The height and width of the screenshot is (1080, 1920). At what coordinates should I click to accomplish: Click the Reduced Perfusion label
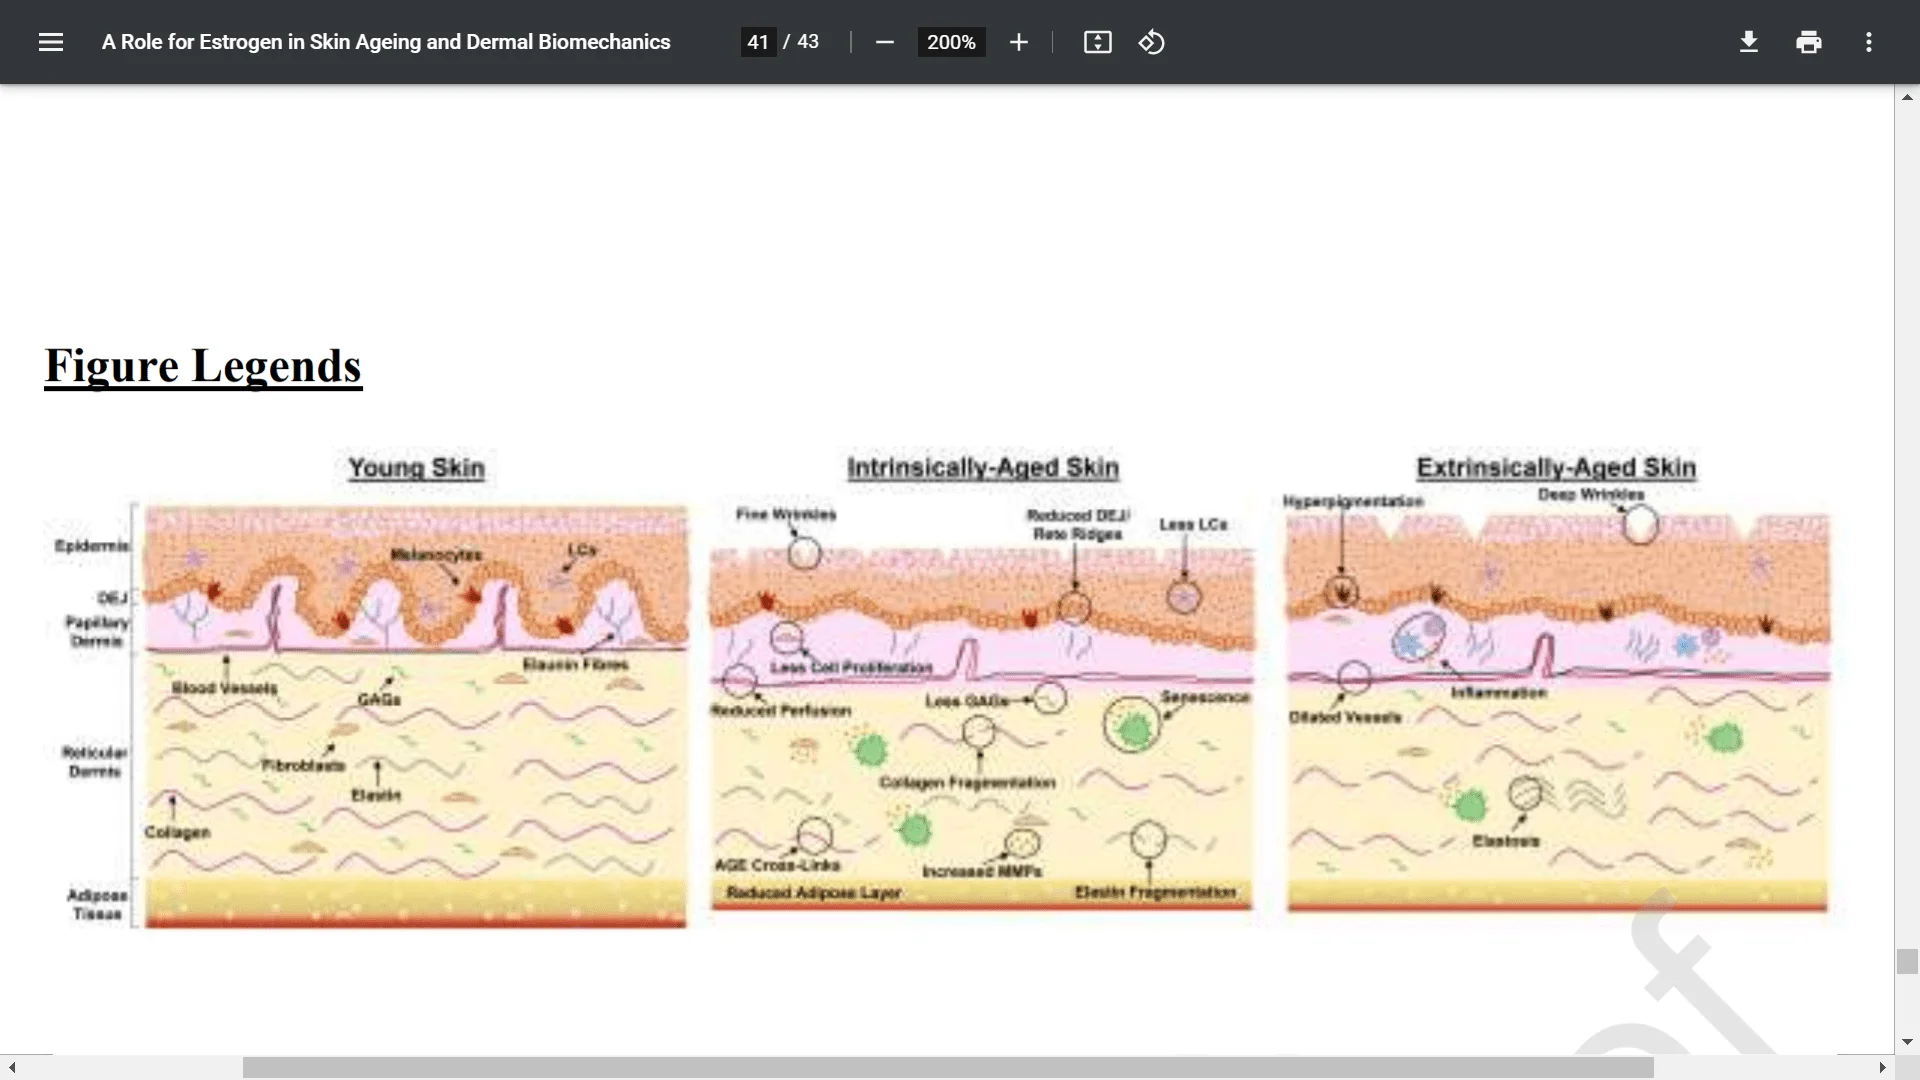pos(780,710)
